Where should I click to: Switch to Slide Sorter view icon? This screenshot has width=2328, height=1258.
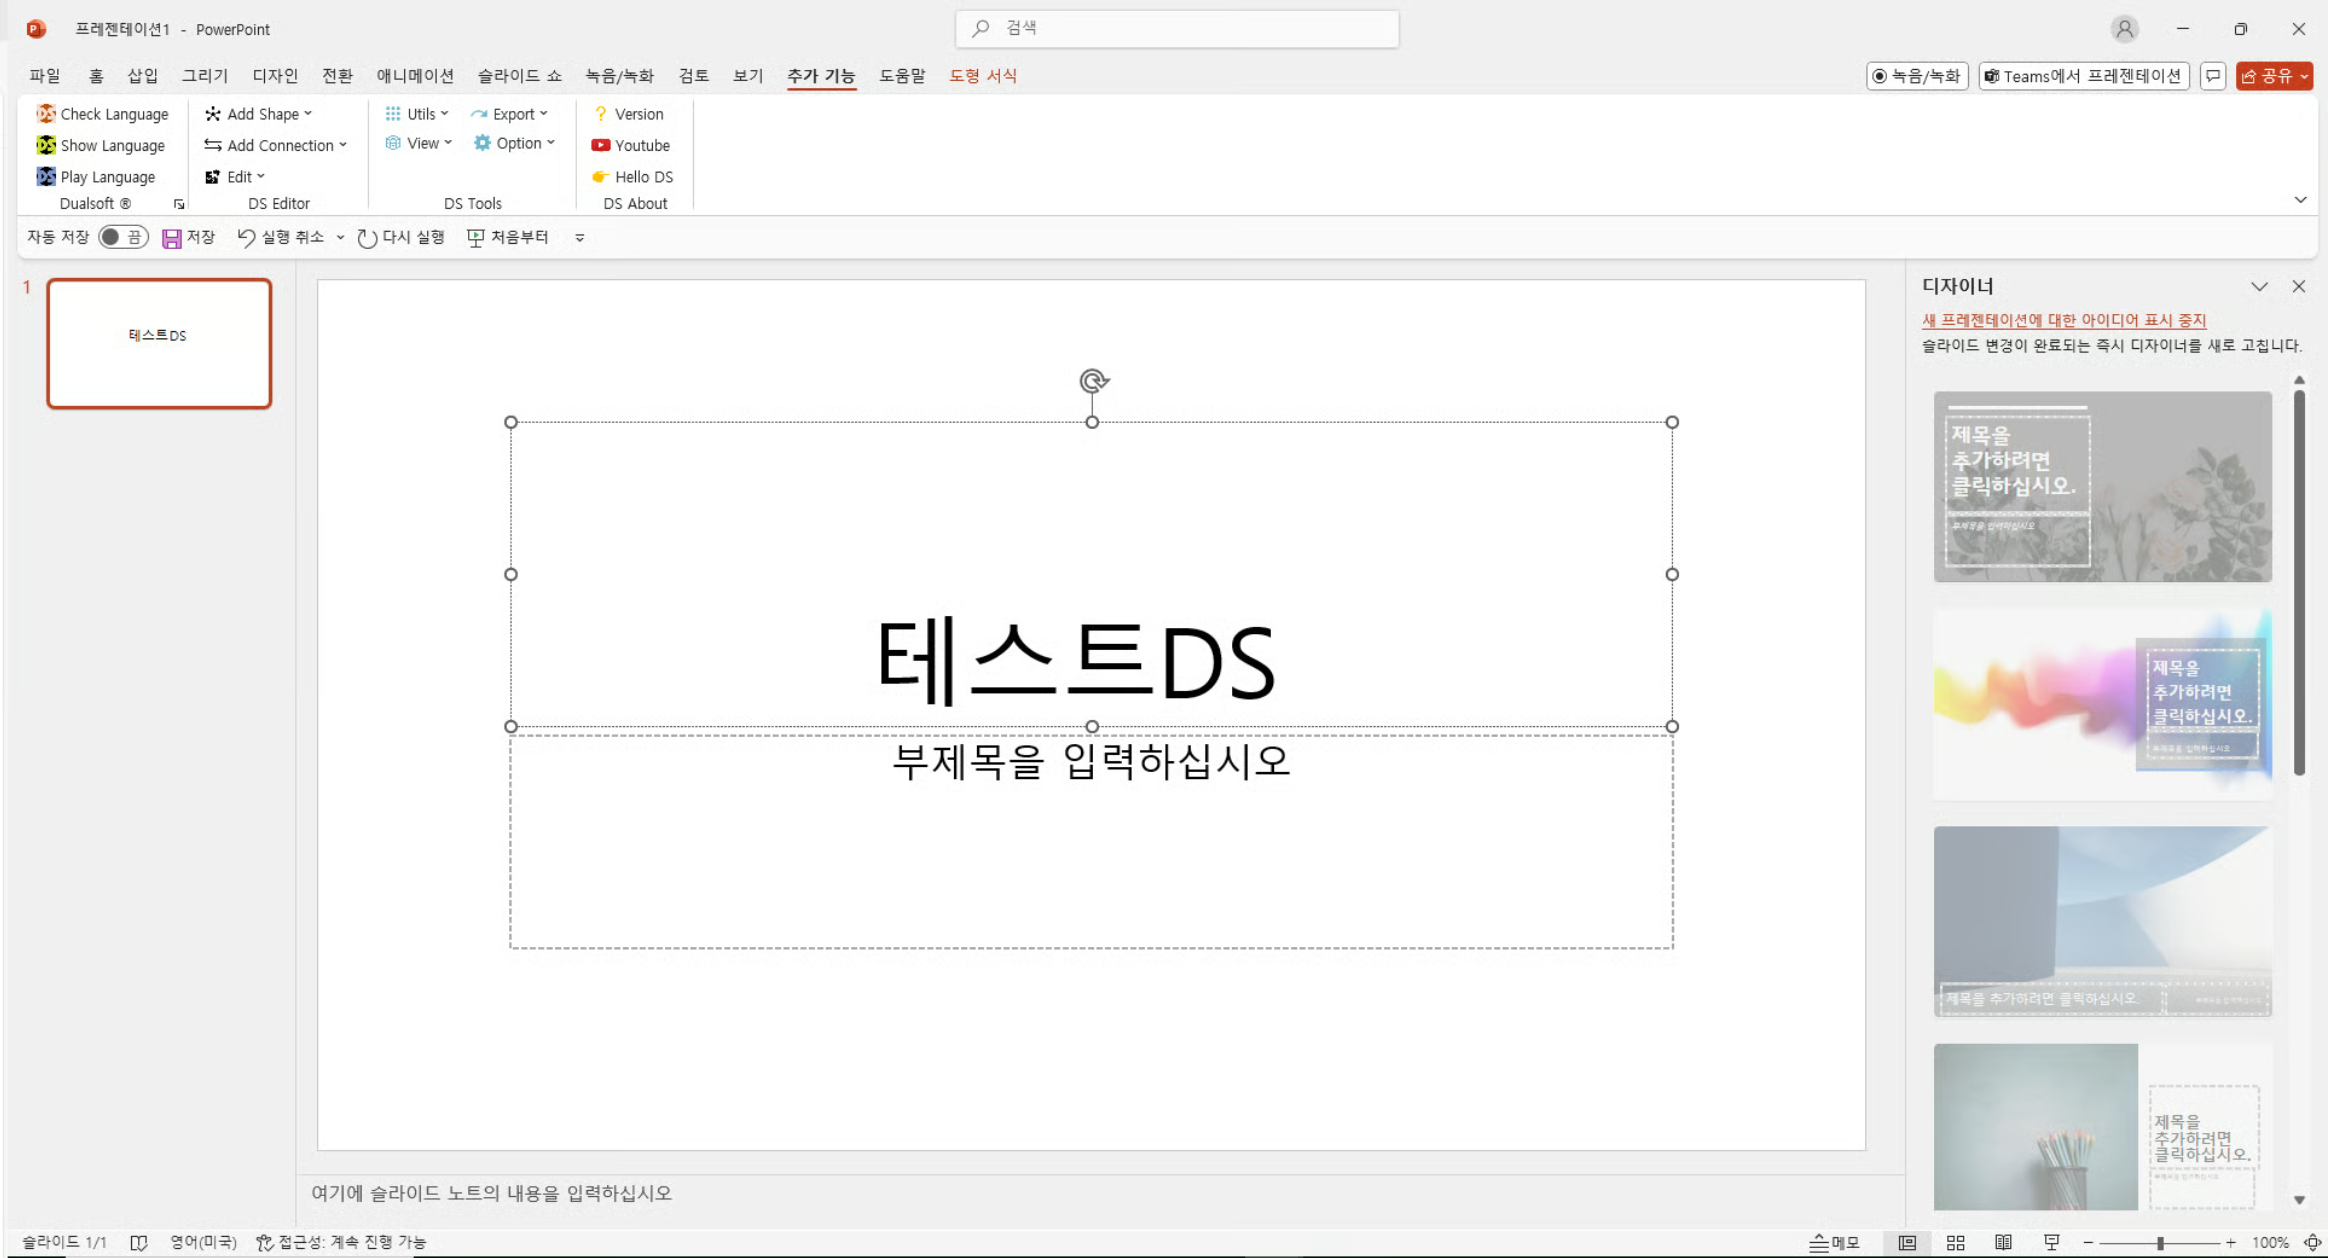(1955, 1242)
